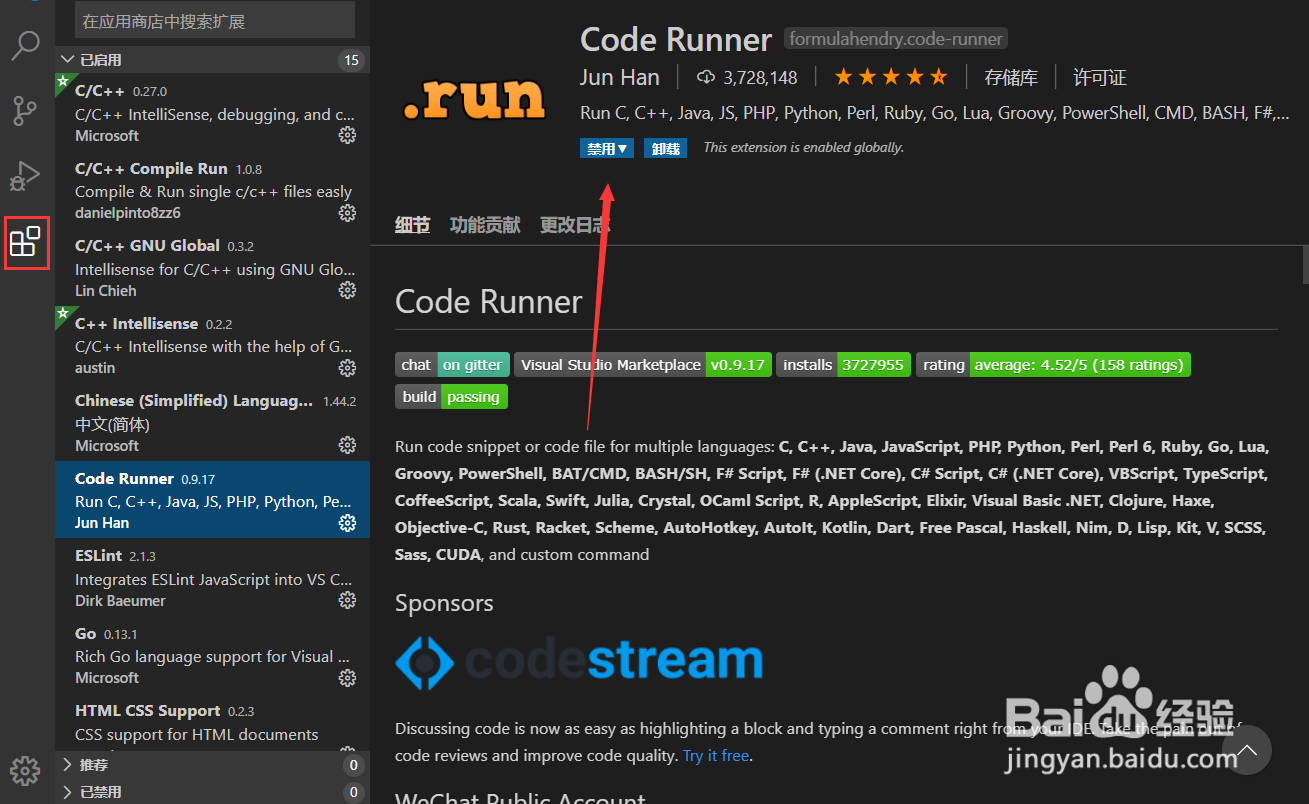Select the Go extension by Microsoft
Screen dimensions: 1309x804
click(x=212, y=655)
